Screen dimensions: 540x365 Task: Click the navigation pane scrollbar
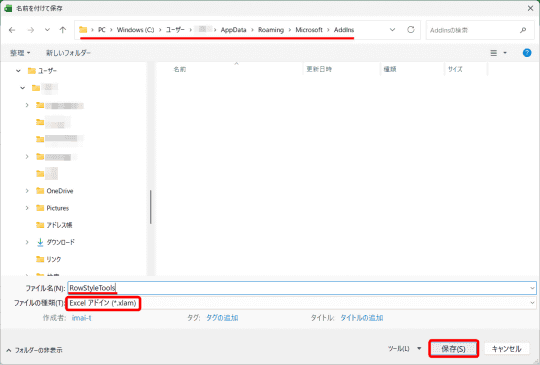[150, 207]
